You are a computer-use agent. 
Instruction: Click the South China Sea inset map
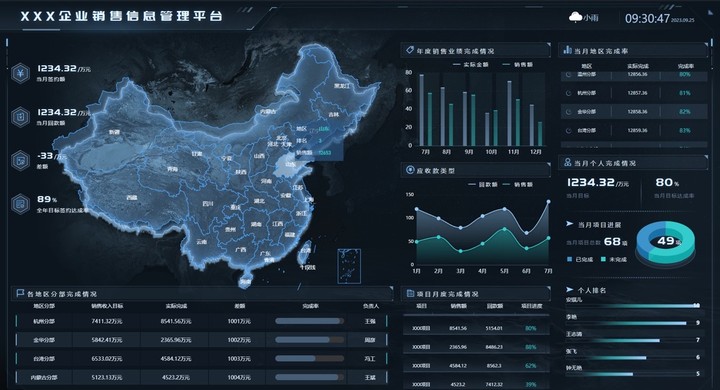pyautogui.click(x=349, y=266)
